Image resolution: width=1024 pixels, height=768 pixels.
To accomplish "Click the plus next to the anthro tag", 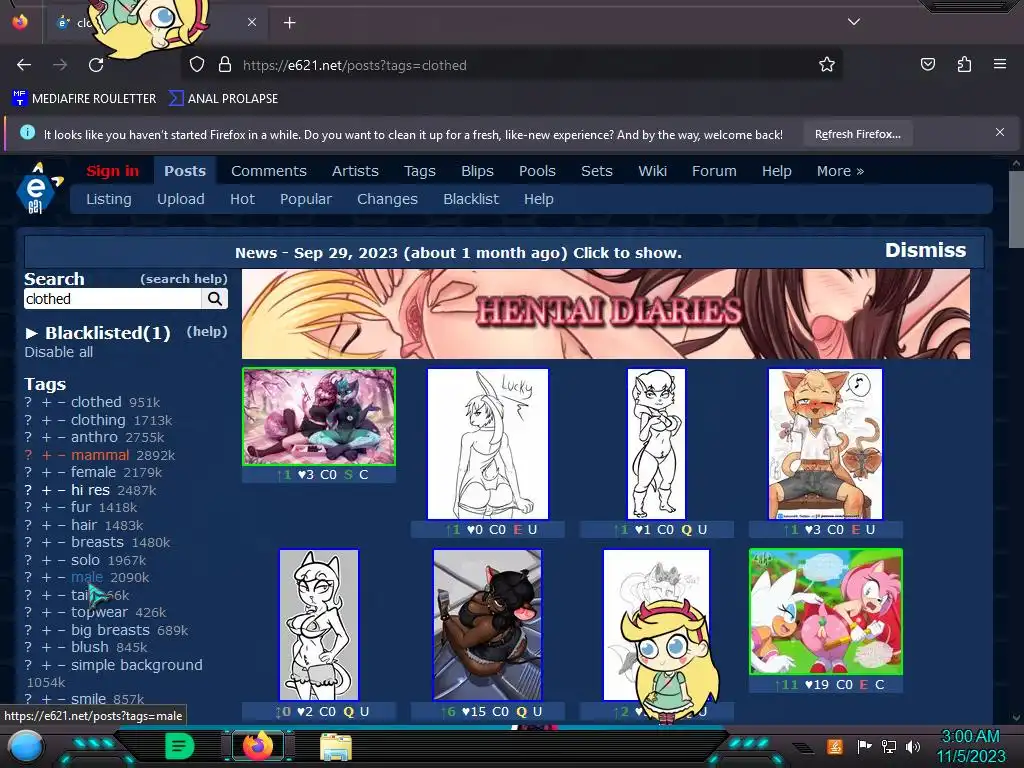I will (x=46, y=438).
